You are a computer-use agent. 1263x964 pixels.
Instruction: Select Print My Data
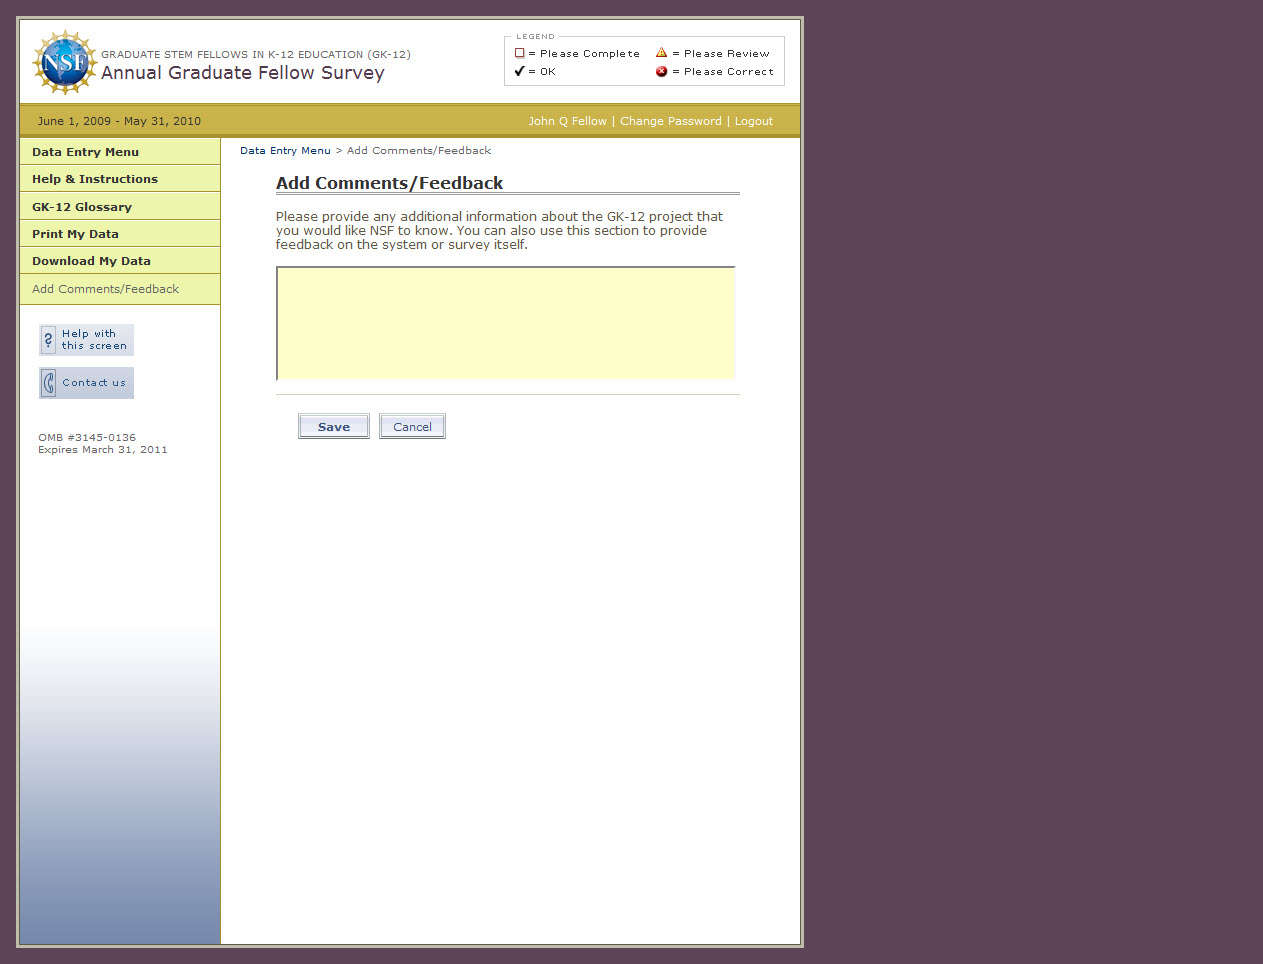point(75,234)
